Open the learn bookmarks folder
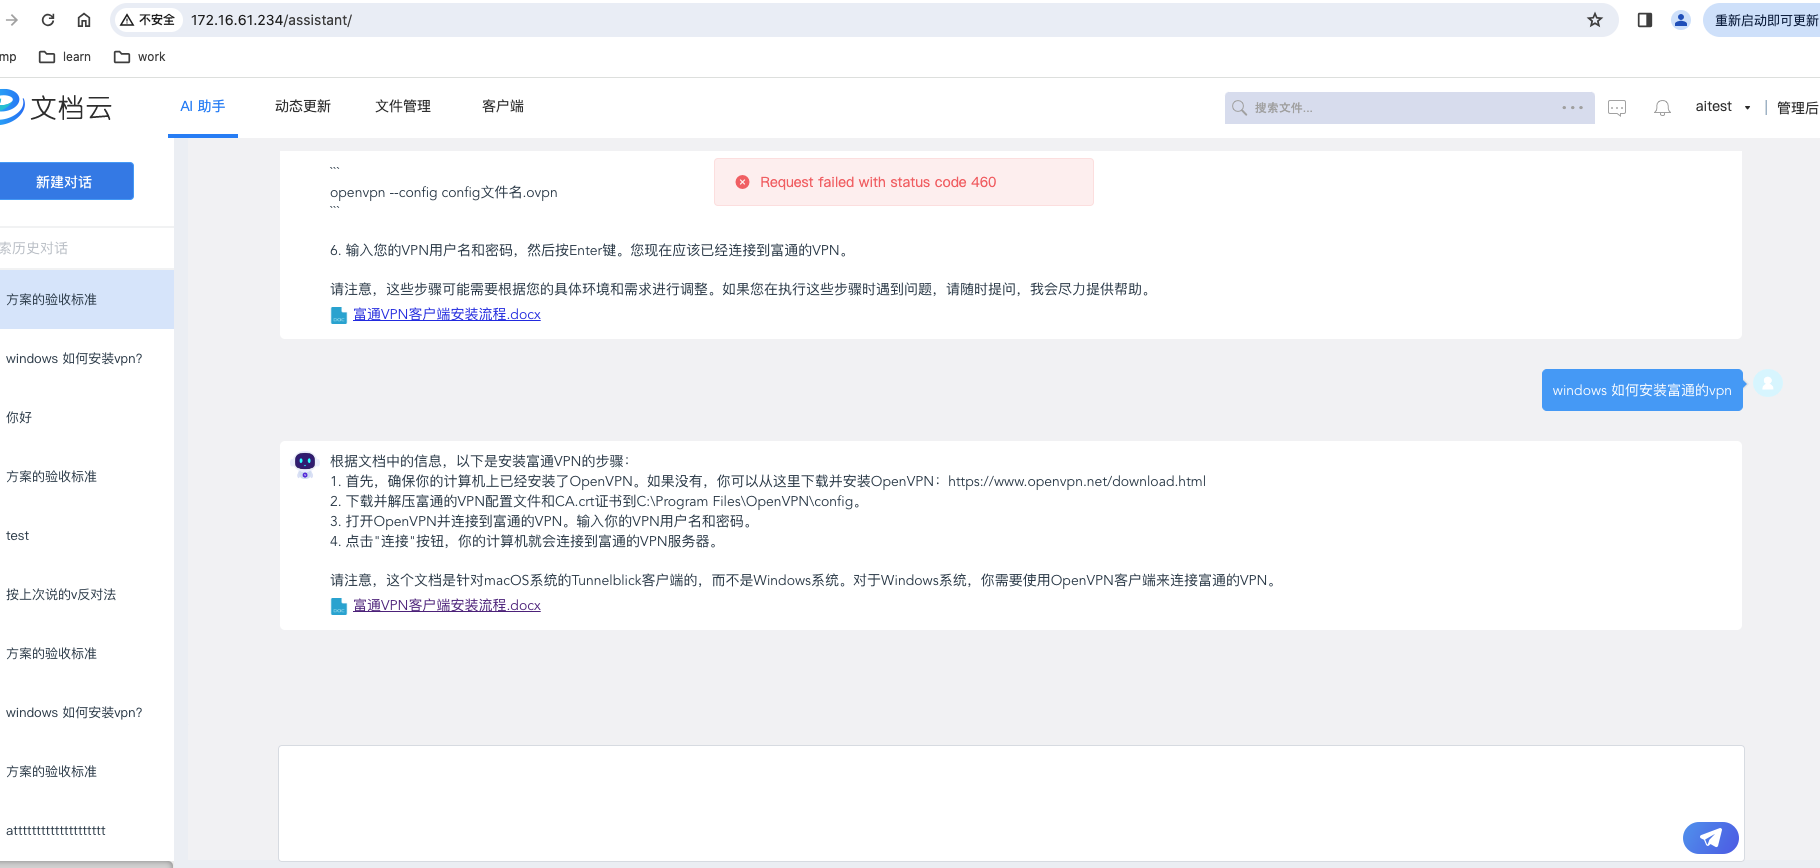Screen dimensions: 1820x868 tap(65, 57)
